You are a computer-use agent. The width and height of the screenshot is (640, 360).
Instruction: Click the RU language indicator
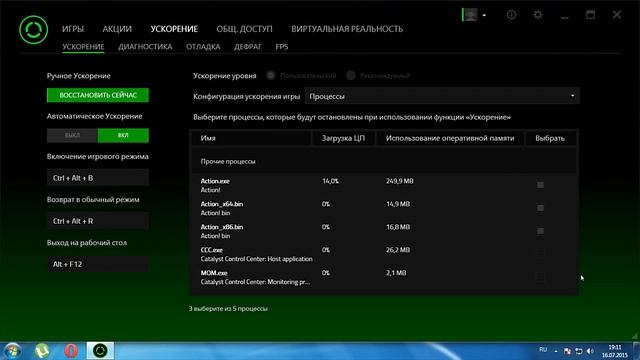[x=543, y=350]
